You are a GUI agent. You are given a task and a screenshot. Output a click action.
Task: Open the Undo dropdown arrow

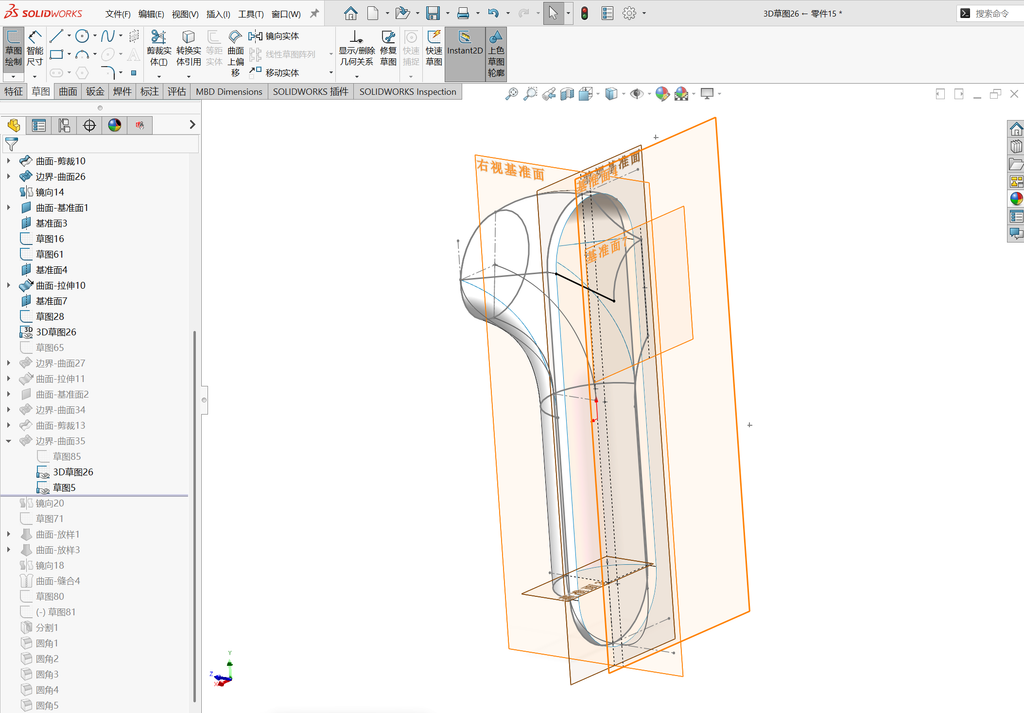pyautogui.click(x=508, y=13)
